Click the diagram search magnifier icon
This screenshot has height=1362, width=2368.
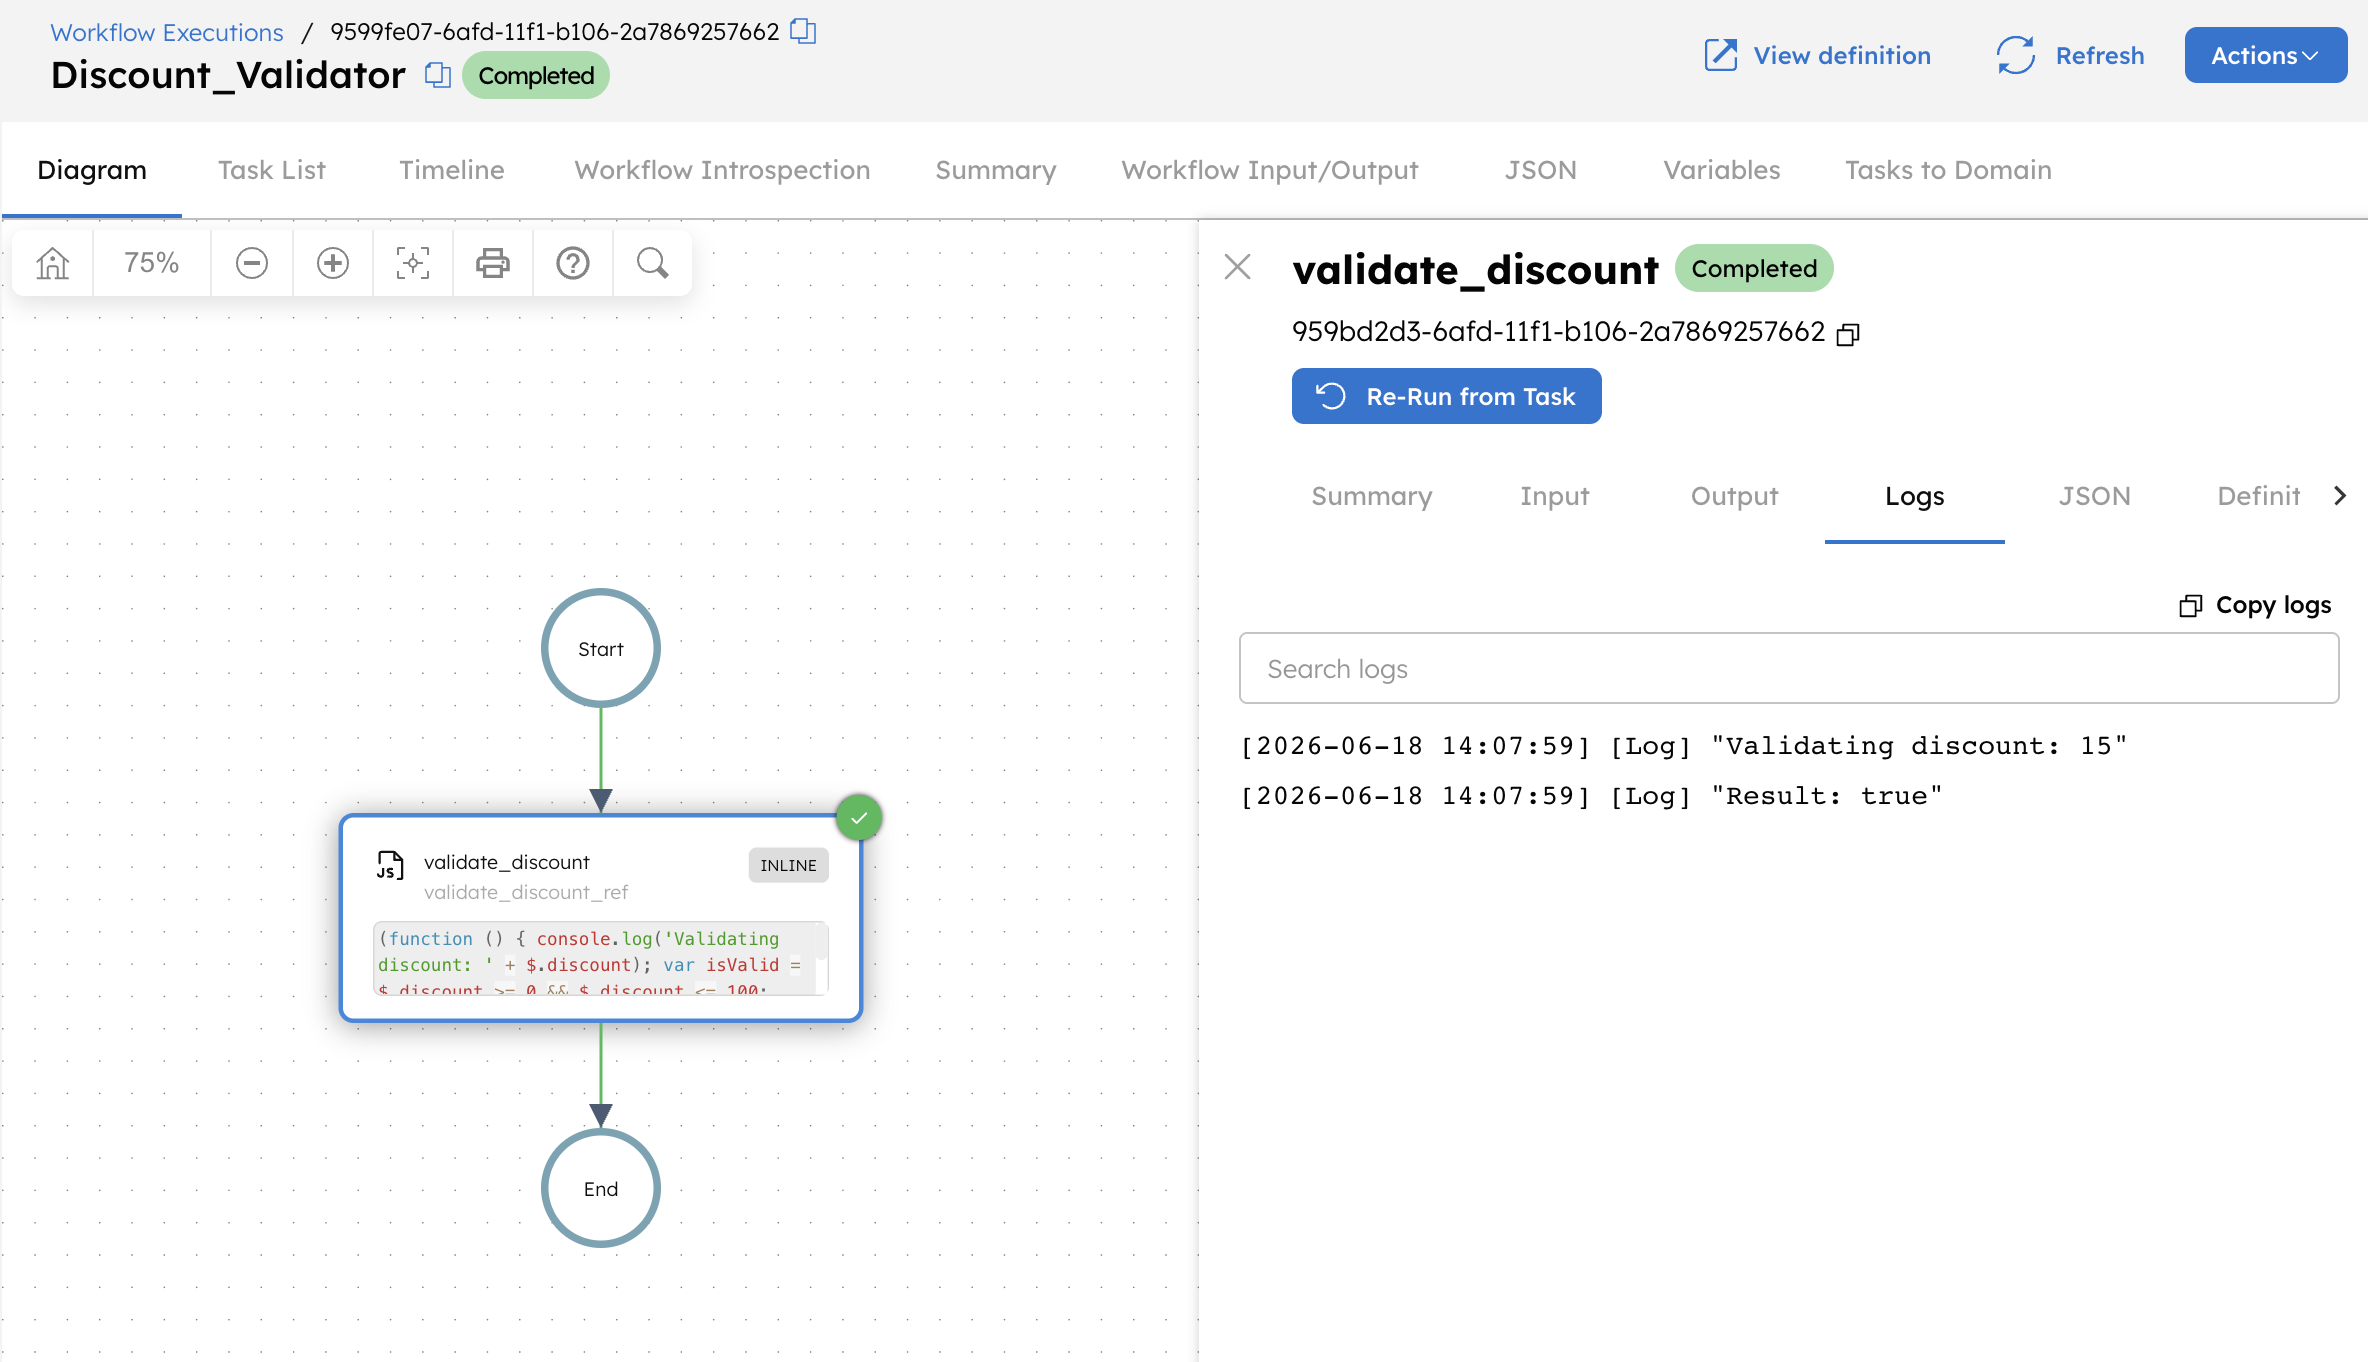pyautogui.click(x=653, y=263)
